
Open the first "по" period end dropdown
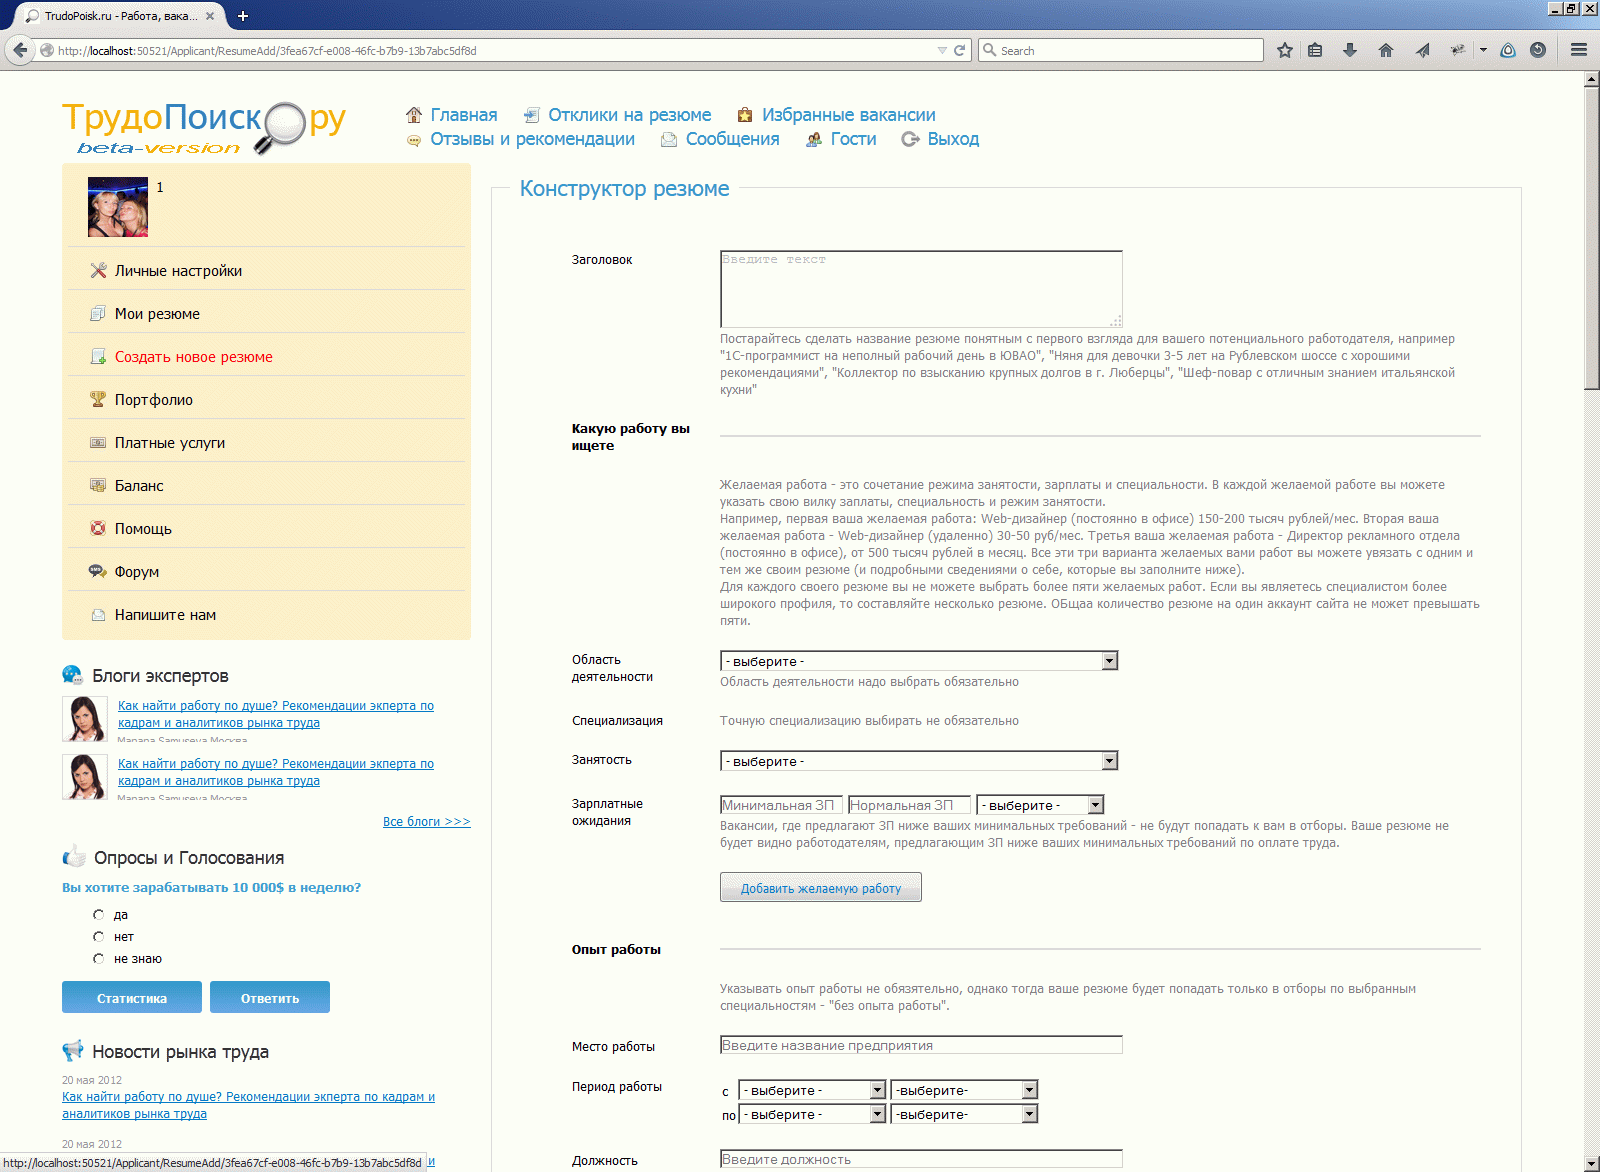pos(812,1114)
